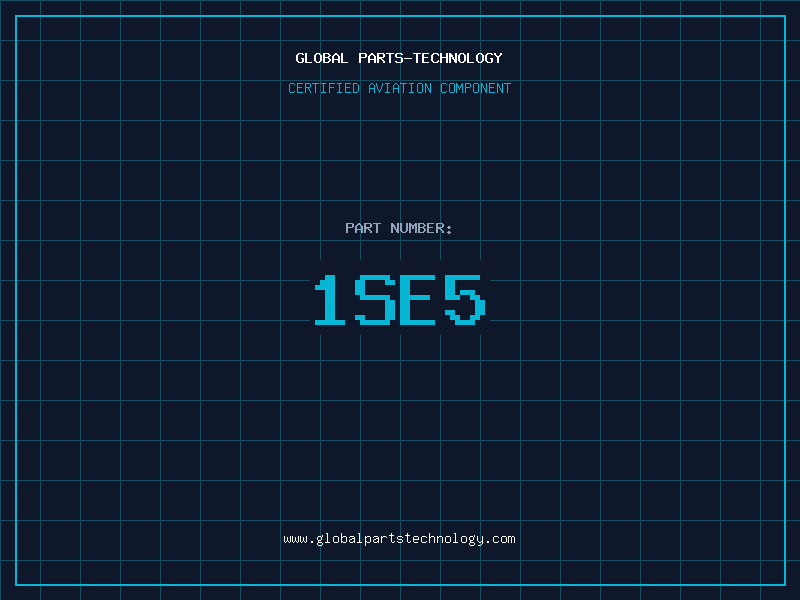Click the word PART in the label
The image size is (800, 600).
(363, 228)
